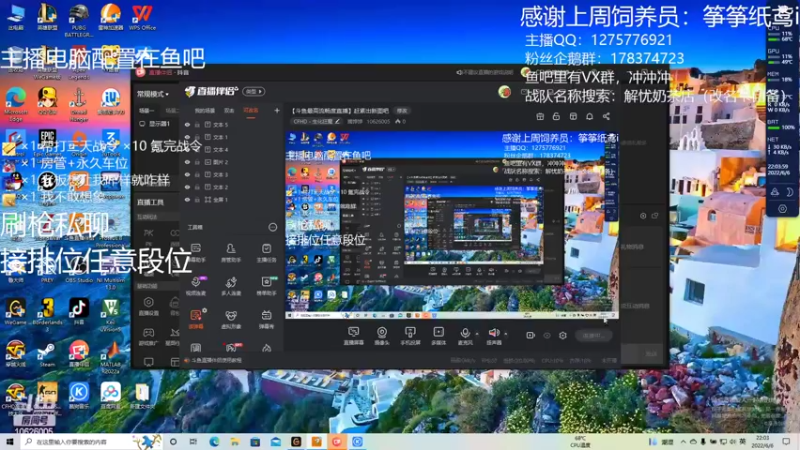
Task: Open 抖音 TikTok desktop shortcut
Action: (78, 312)
